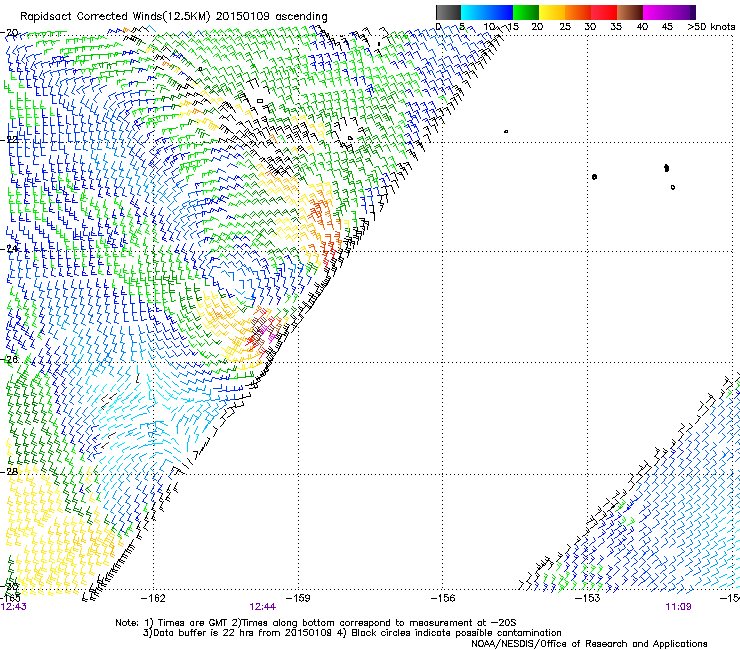
Task: Click the cyan-to-blue 5–15 knots legend segment
Action: [487, 12]
